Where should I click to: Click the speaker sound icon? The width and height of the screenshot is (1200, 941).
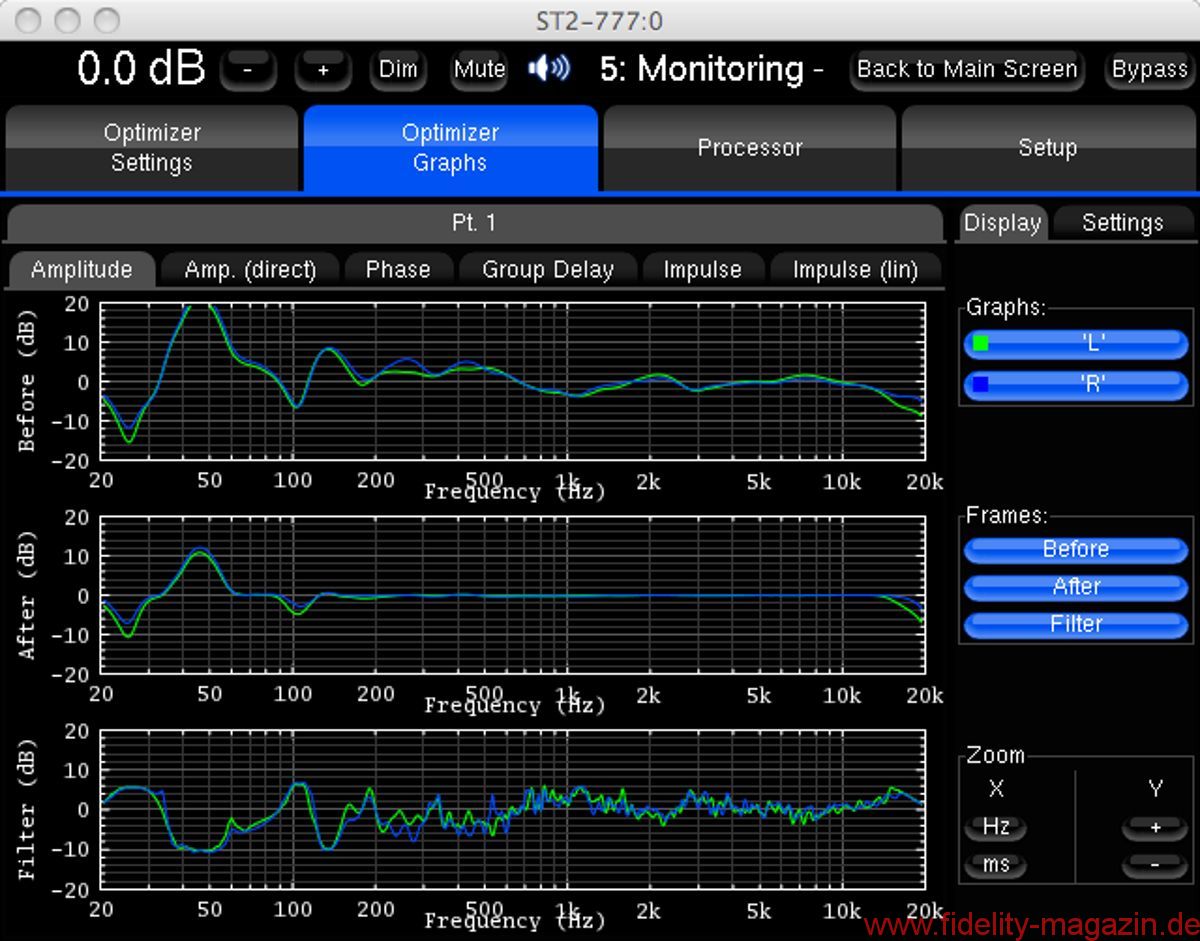[549, 69]
